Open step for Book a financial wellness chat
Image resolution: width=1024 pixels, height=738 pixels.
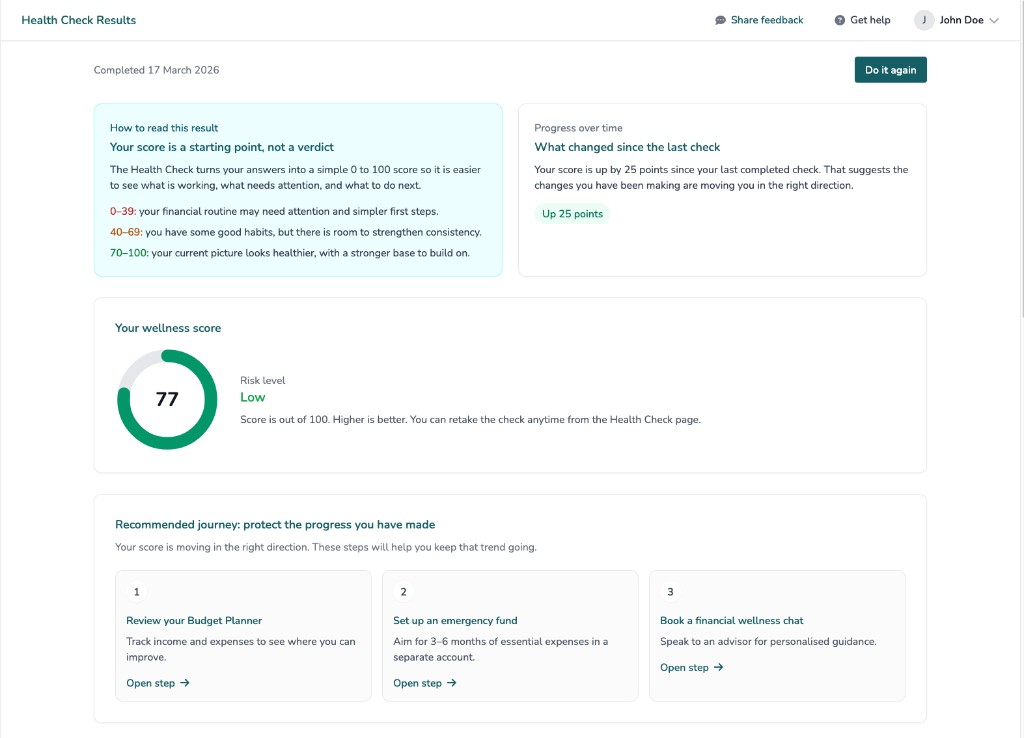click(692, 667)
